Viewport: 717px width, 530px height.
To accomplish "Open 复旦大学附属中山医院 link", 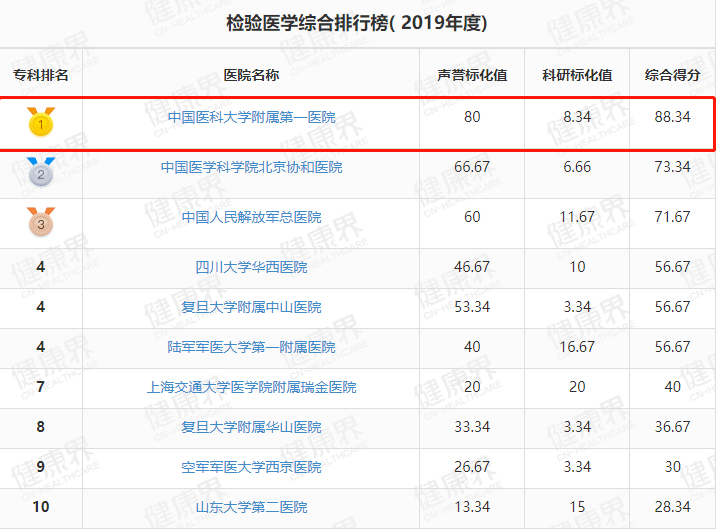I will 251,307.
